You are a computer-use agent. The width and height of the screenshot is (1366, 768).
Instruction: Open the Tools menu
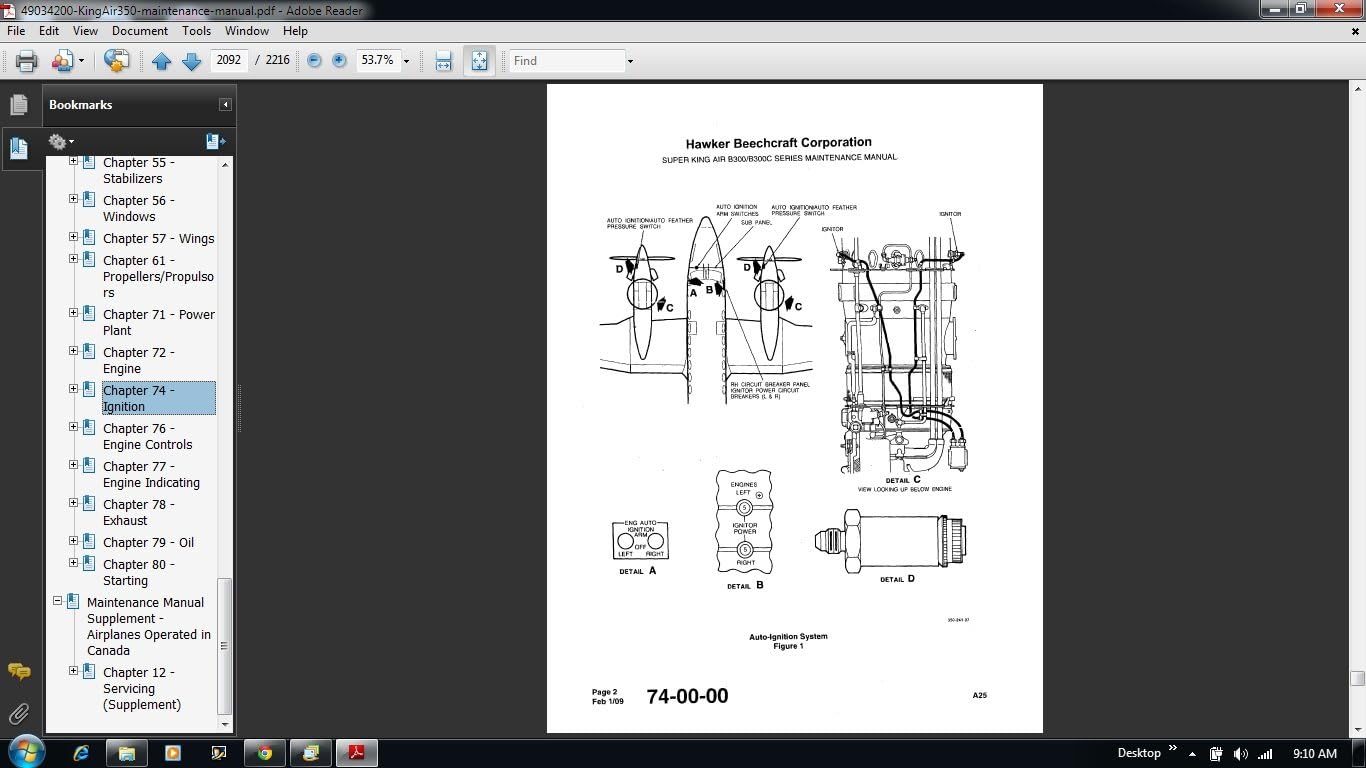coord(196,31)
